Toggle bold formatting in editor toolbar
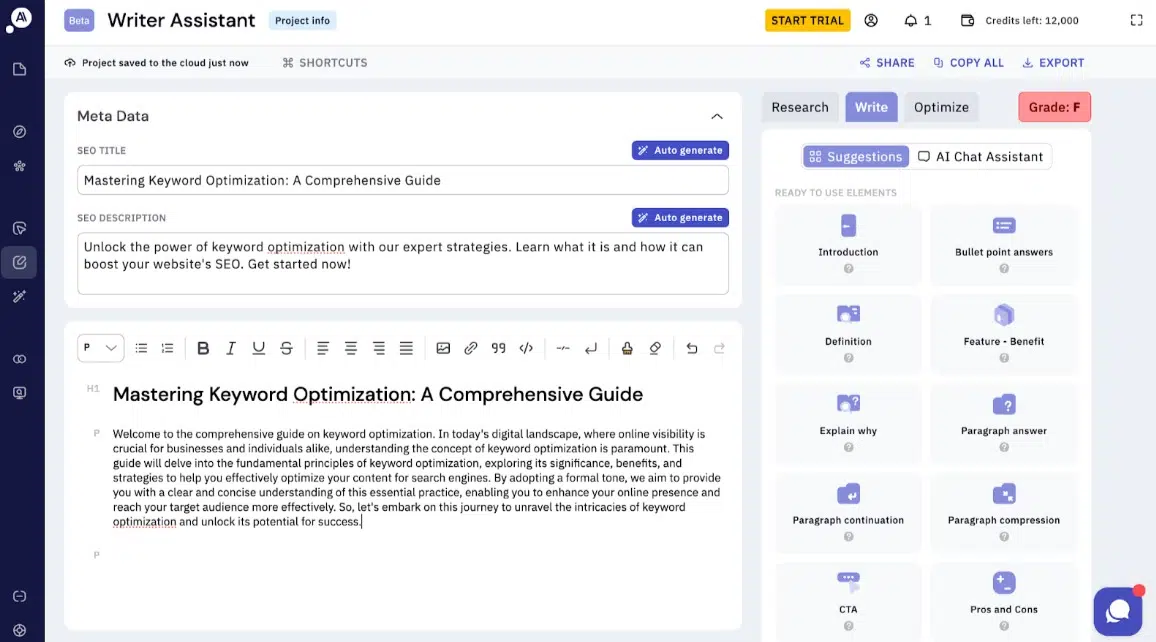 tap(203, 348)
